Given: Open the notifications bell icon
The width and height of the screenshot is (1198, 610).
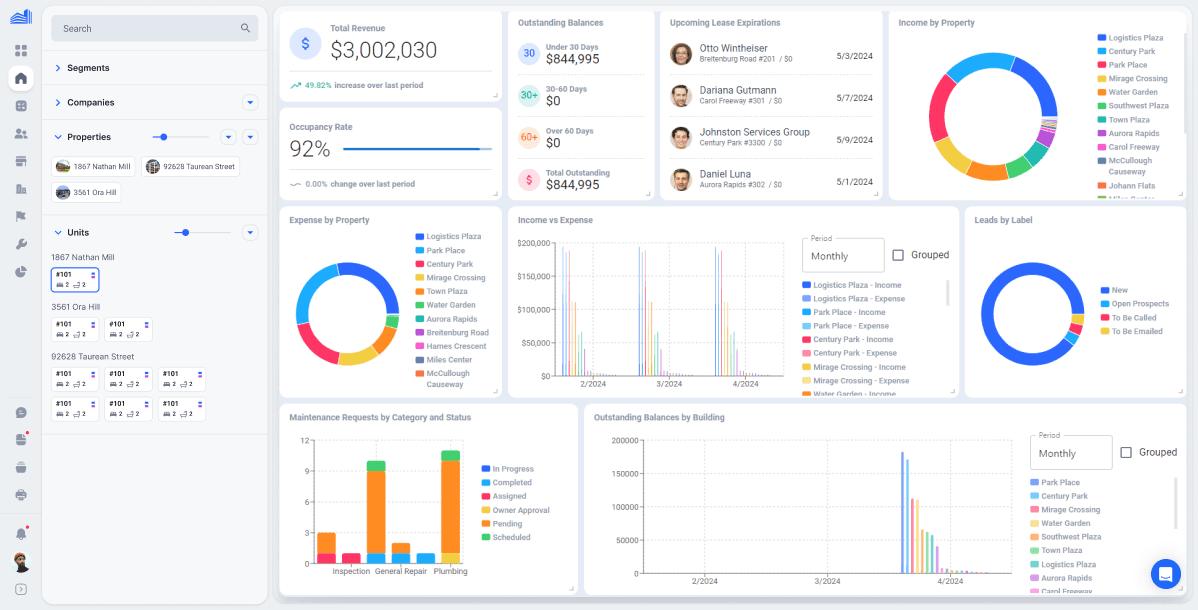Looking at the screenshot, I should (21, 534).
